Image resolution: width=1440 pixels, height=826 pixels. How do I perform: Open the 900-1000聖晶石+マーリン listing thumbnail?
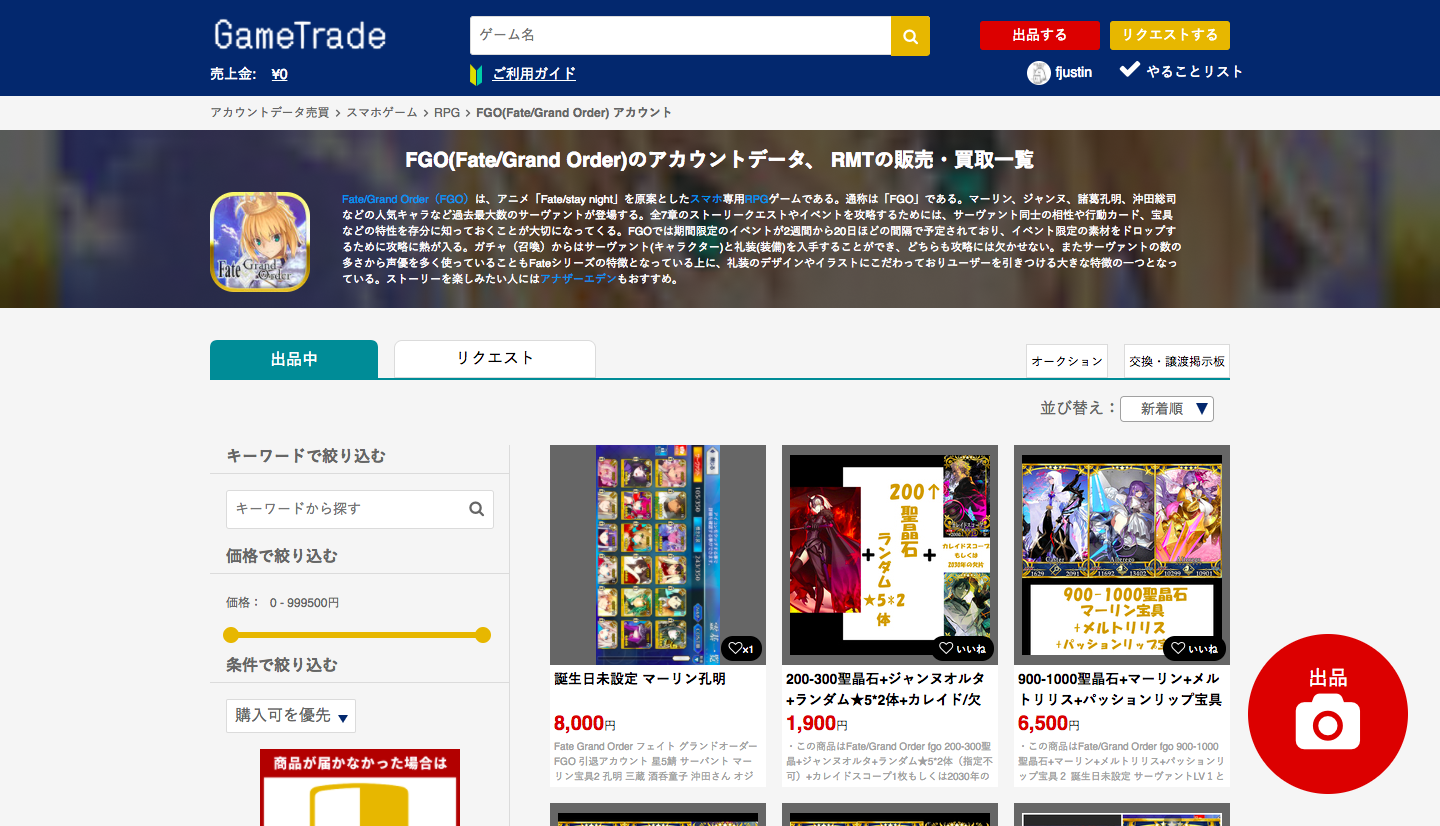pyautogui.click(x=1122, y=555)
